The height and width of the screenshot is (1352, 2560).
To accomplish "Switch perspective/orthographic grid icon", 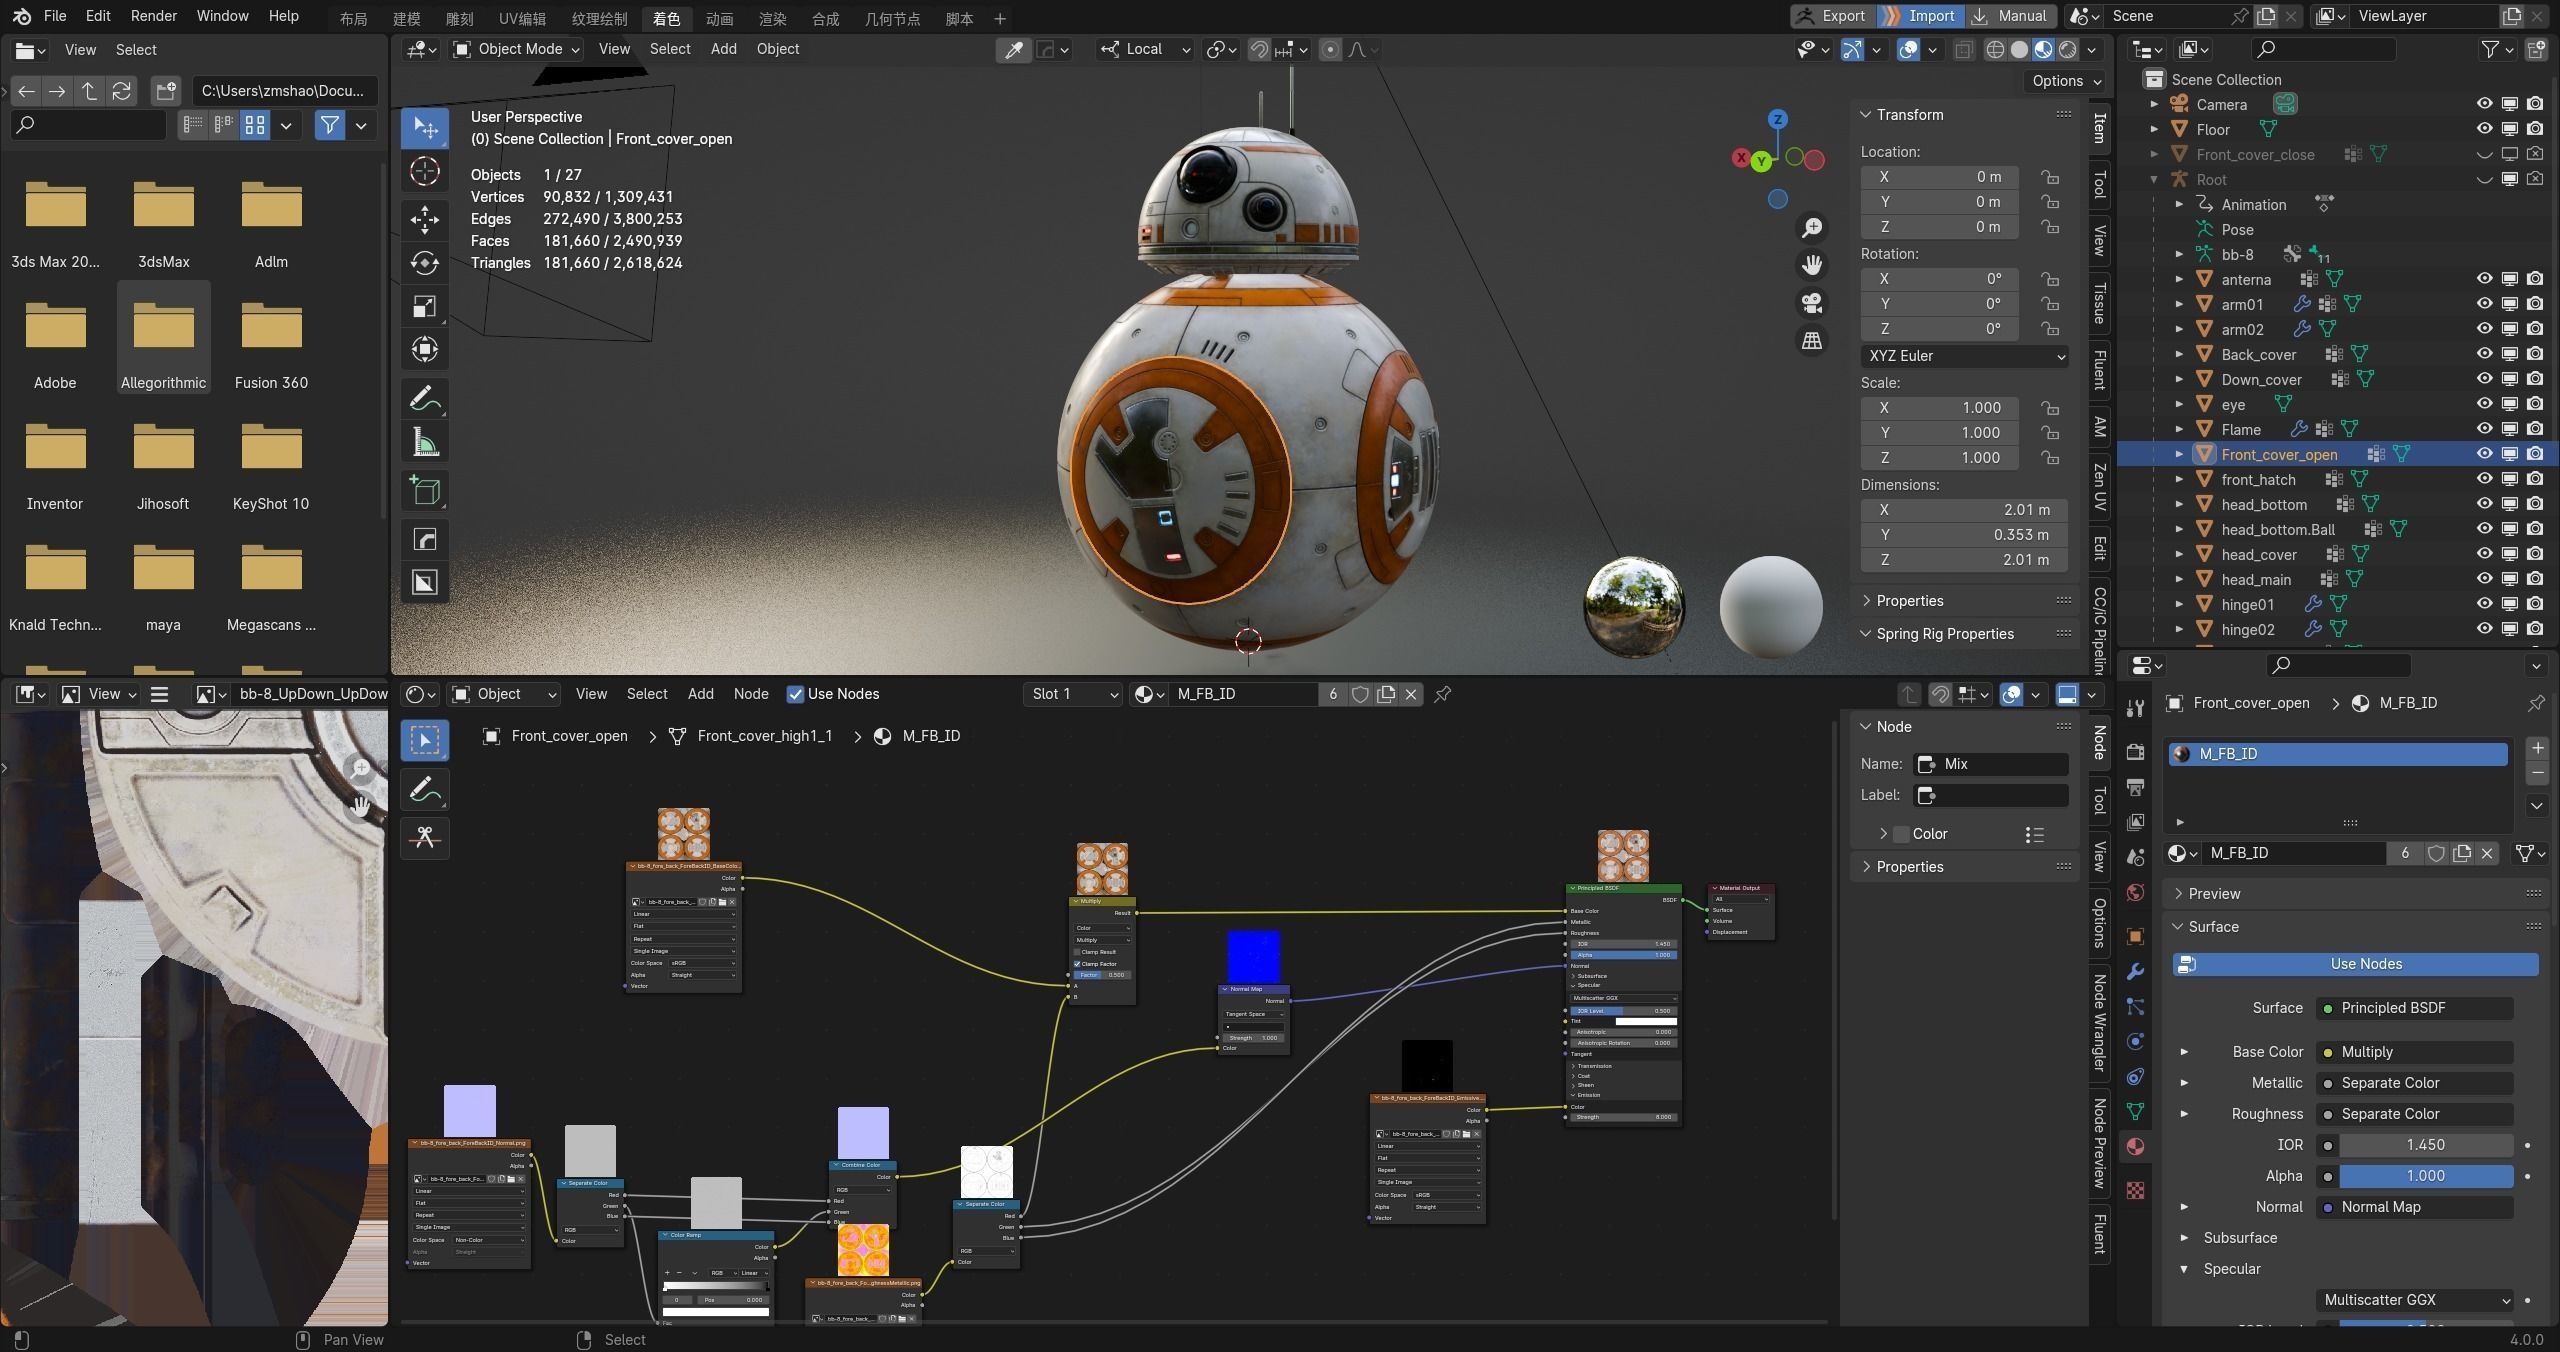I will [1812, 341].
